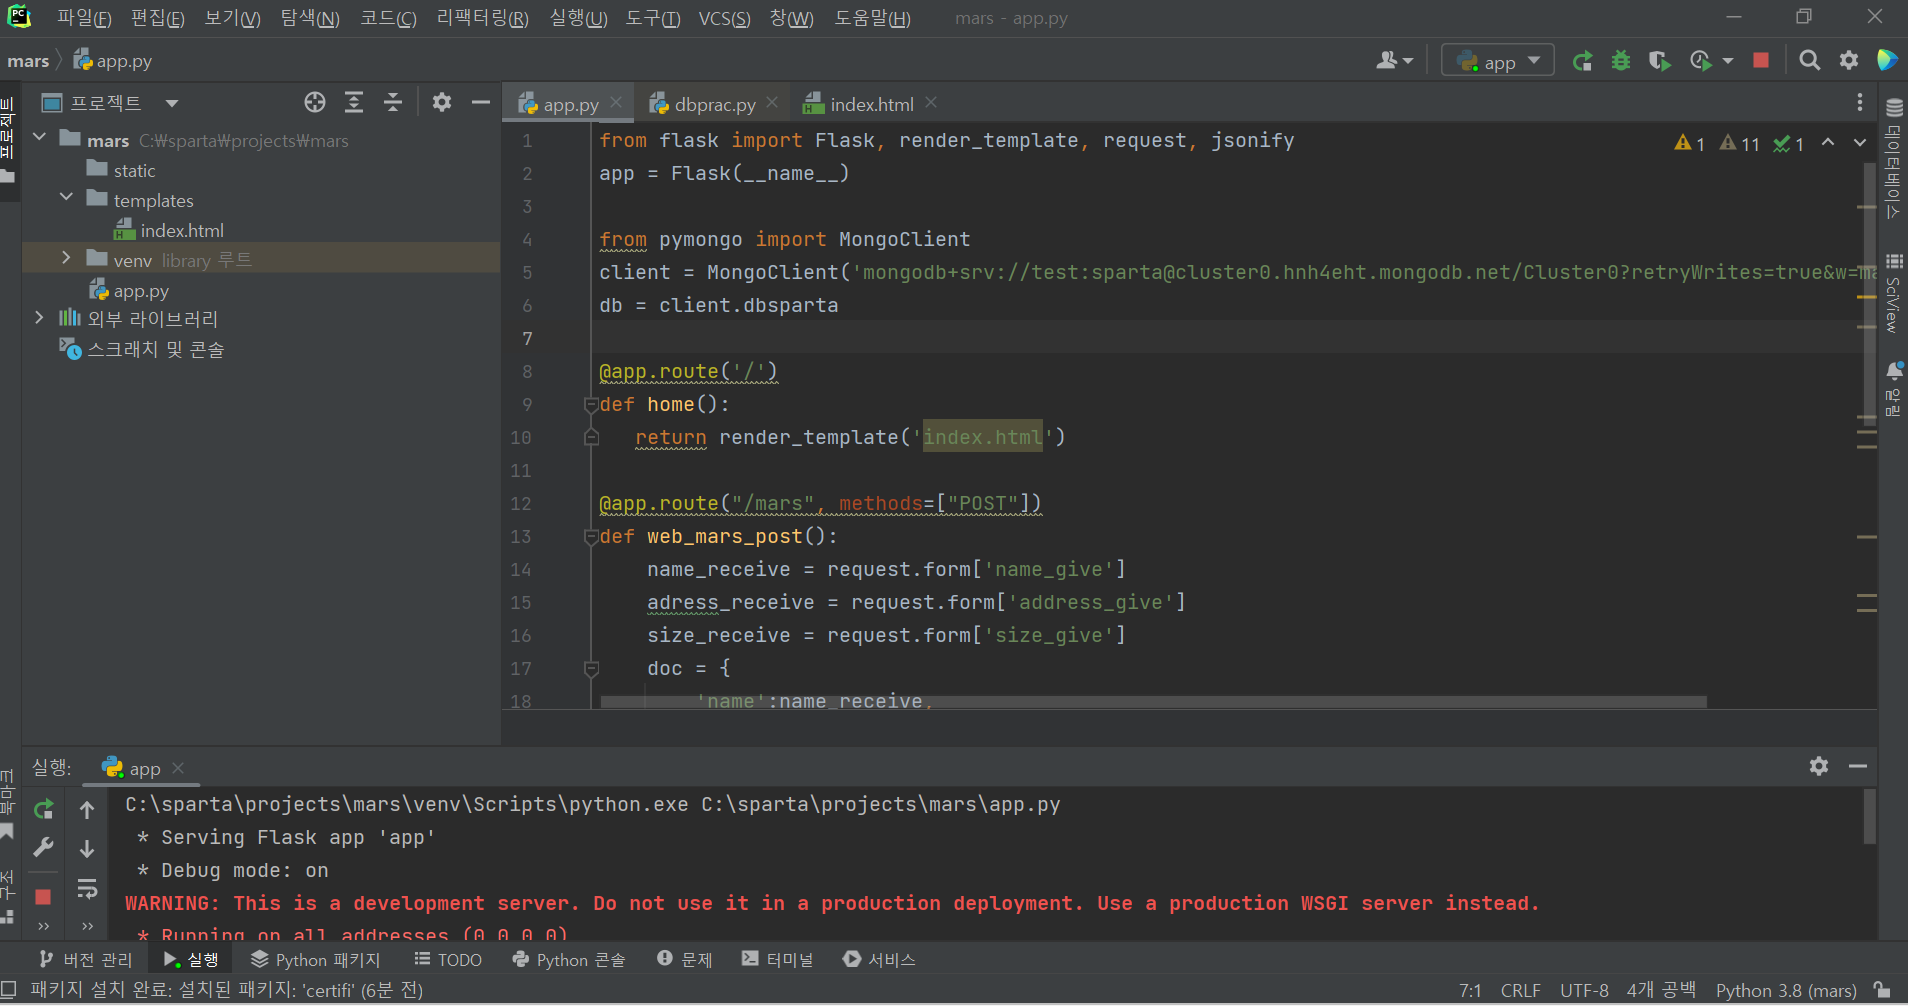The width and height of the screenshot is (1908, 1006).
Task: Select index.html in the project tree
Action: point(181,231)
